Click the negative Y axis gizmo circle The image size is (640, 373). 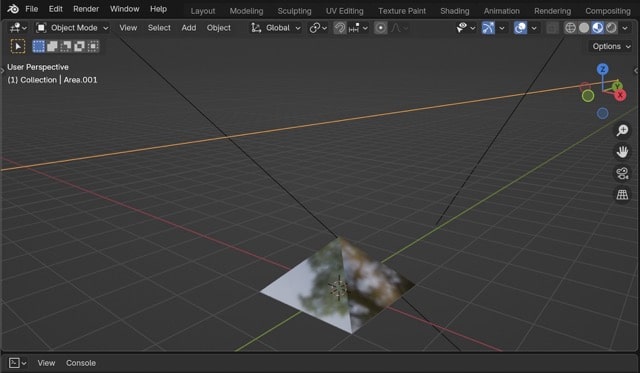point(588,96)
